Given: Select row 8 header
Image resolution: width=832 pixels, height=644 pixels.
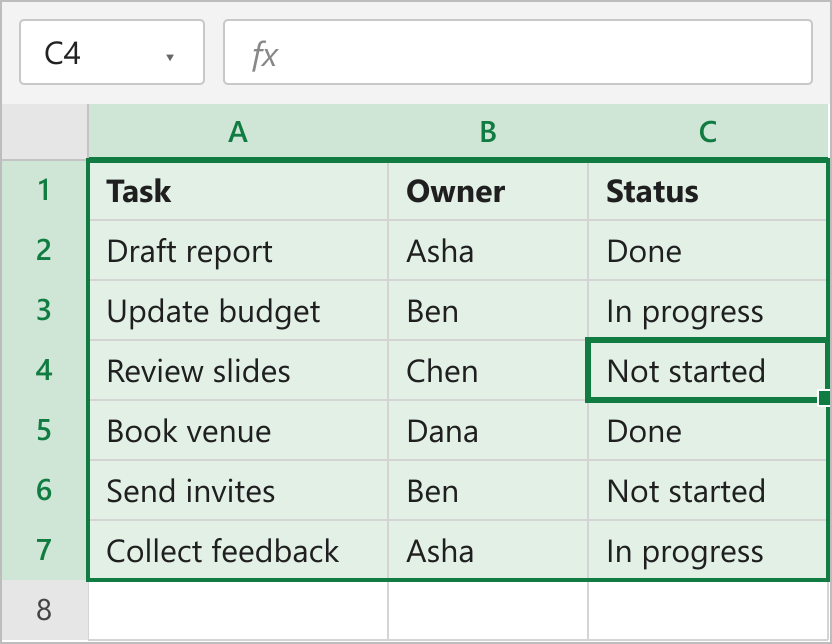Looking at the screenshot, I should [x=44, y=610].
